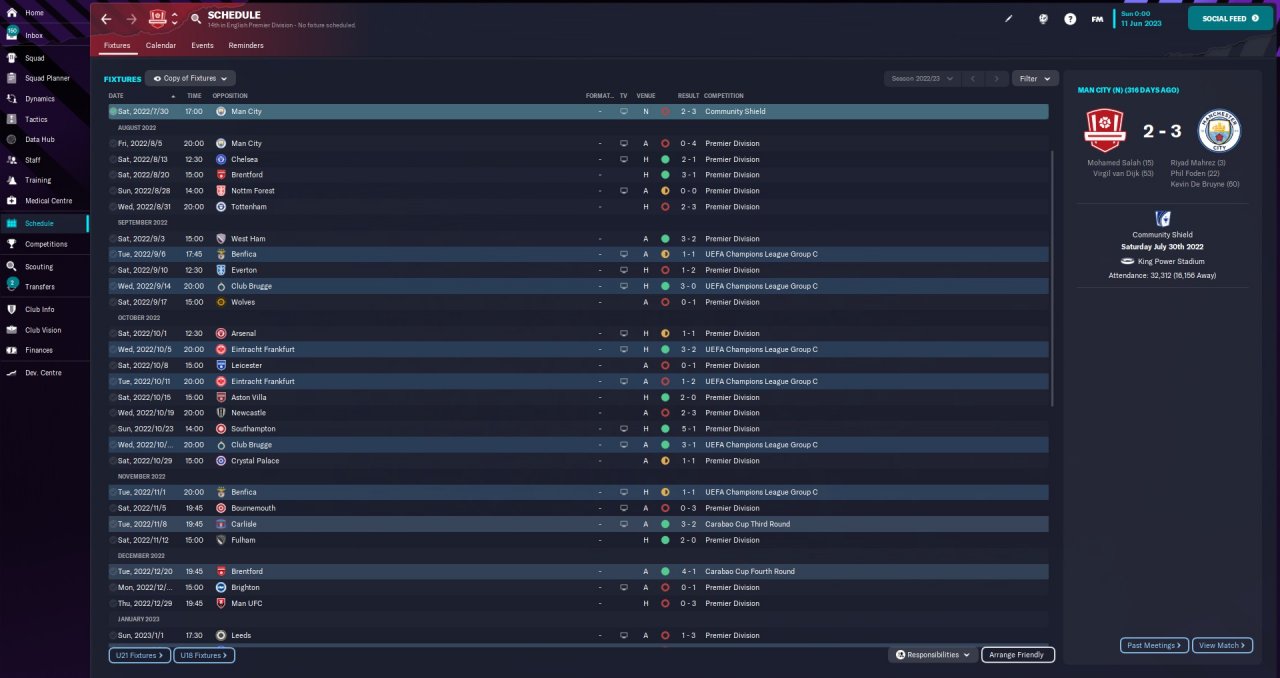Go to the next season arrow

pyautogui.click(x=996, y=78)
